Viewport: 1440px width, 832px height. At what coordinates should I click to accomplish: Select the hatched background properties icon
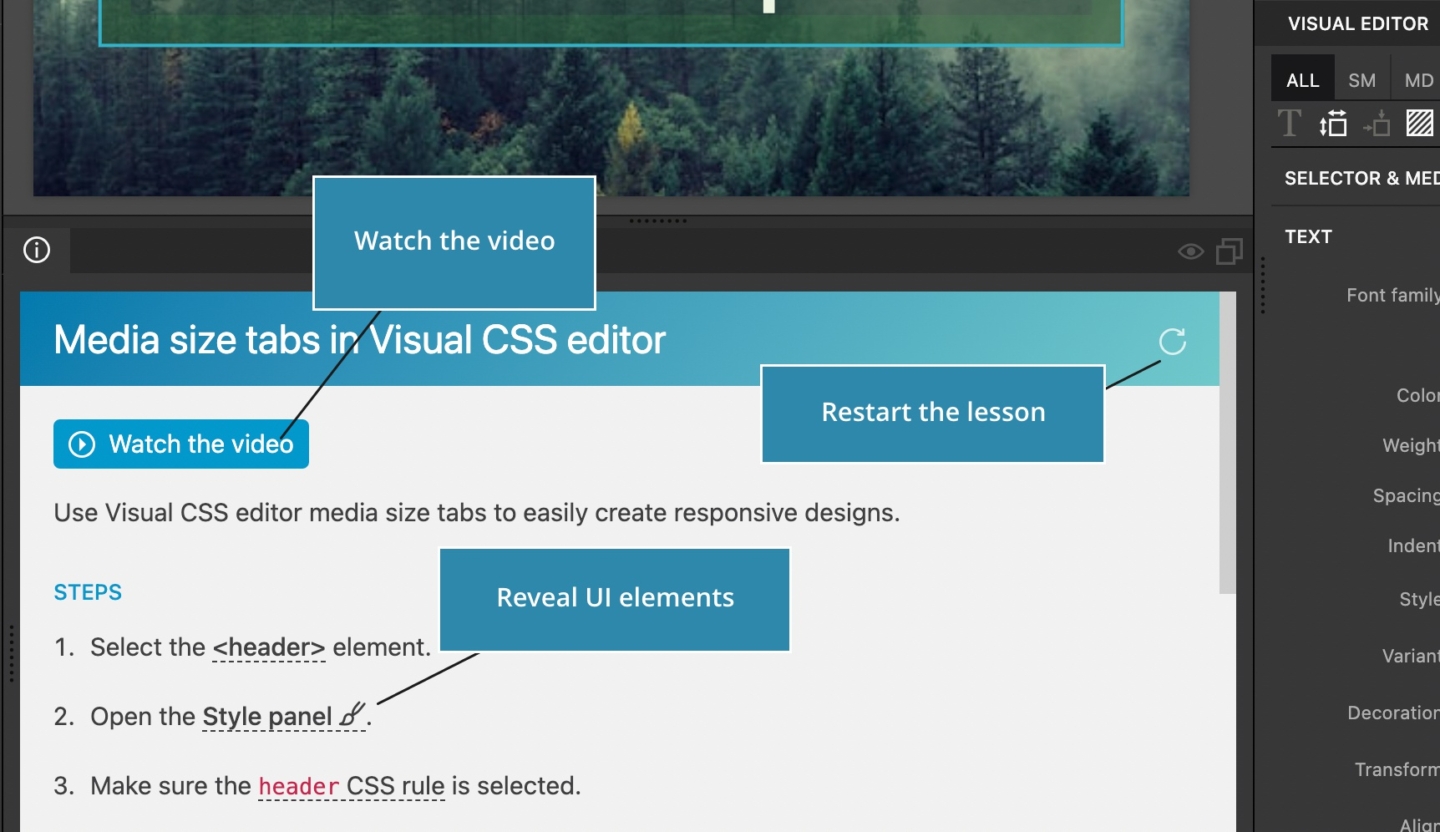tap(1419, 124)
